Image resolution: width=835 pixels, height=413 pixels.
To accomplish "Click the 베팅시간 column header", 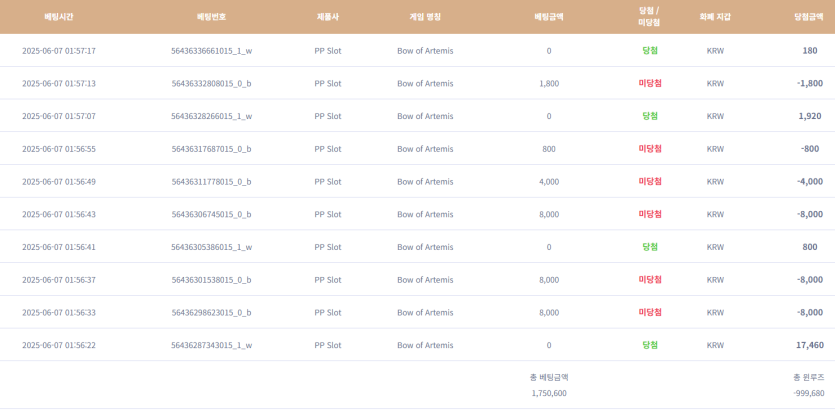I will tap(59, 17).
